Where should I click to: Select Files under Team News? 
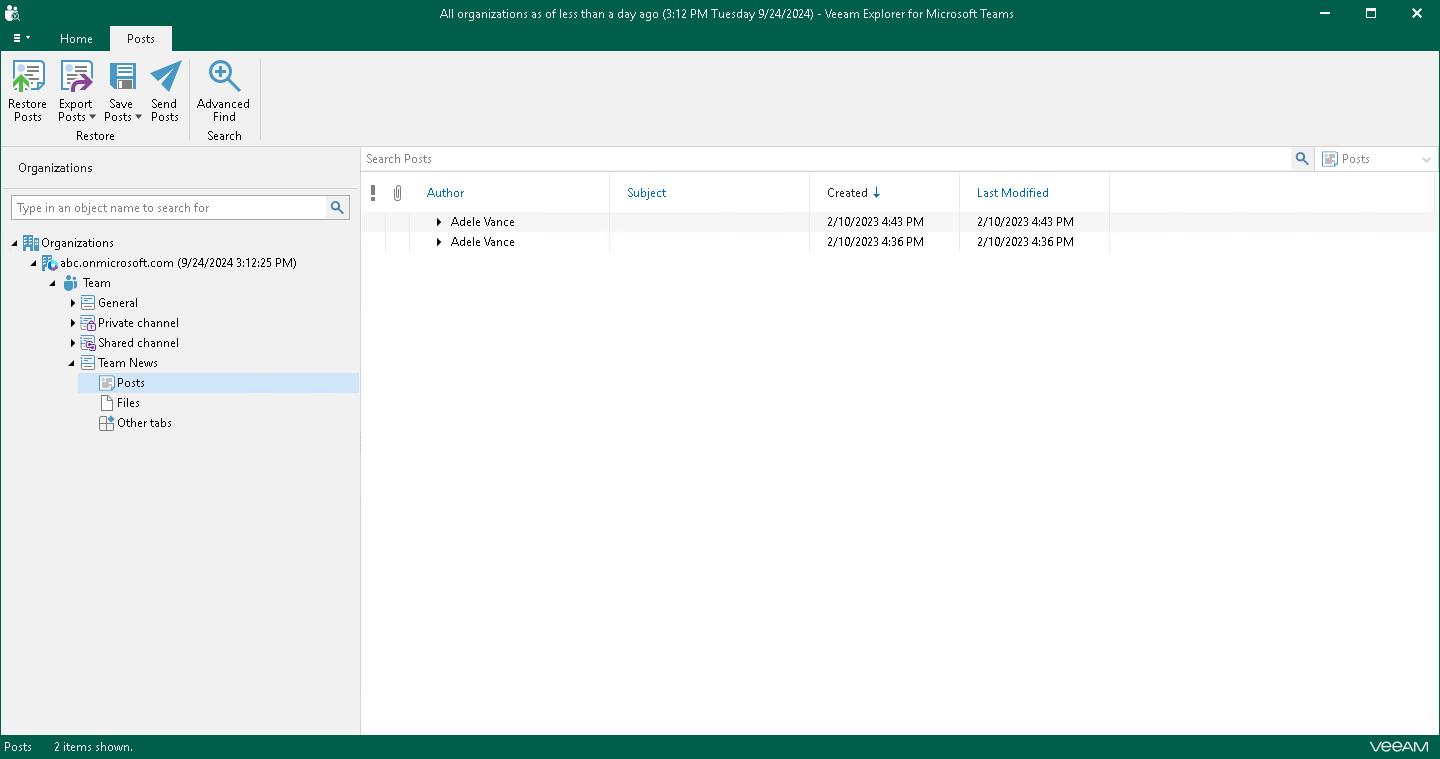(x=128, y=403)
